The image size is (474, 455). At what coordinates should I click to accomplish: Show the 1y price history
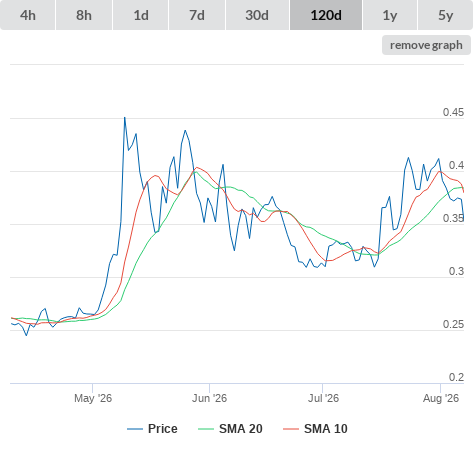coord(390,15)
